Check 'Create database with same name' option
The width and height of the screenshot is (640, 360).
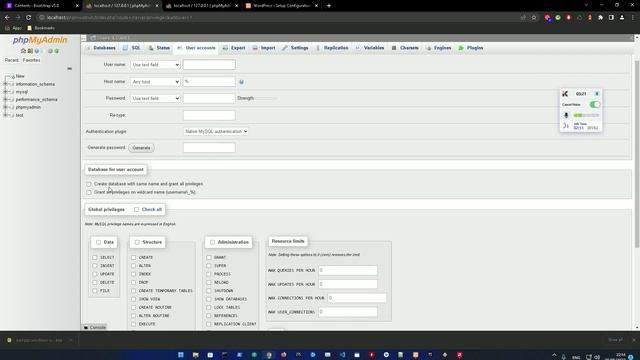89,184
